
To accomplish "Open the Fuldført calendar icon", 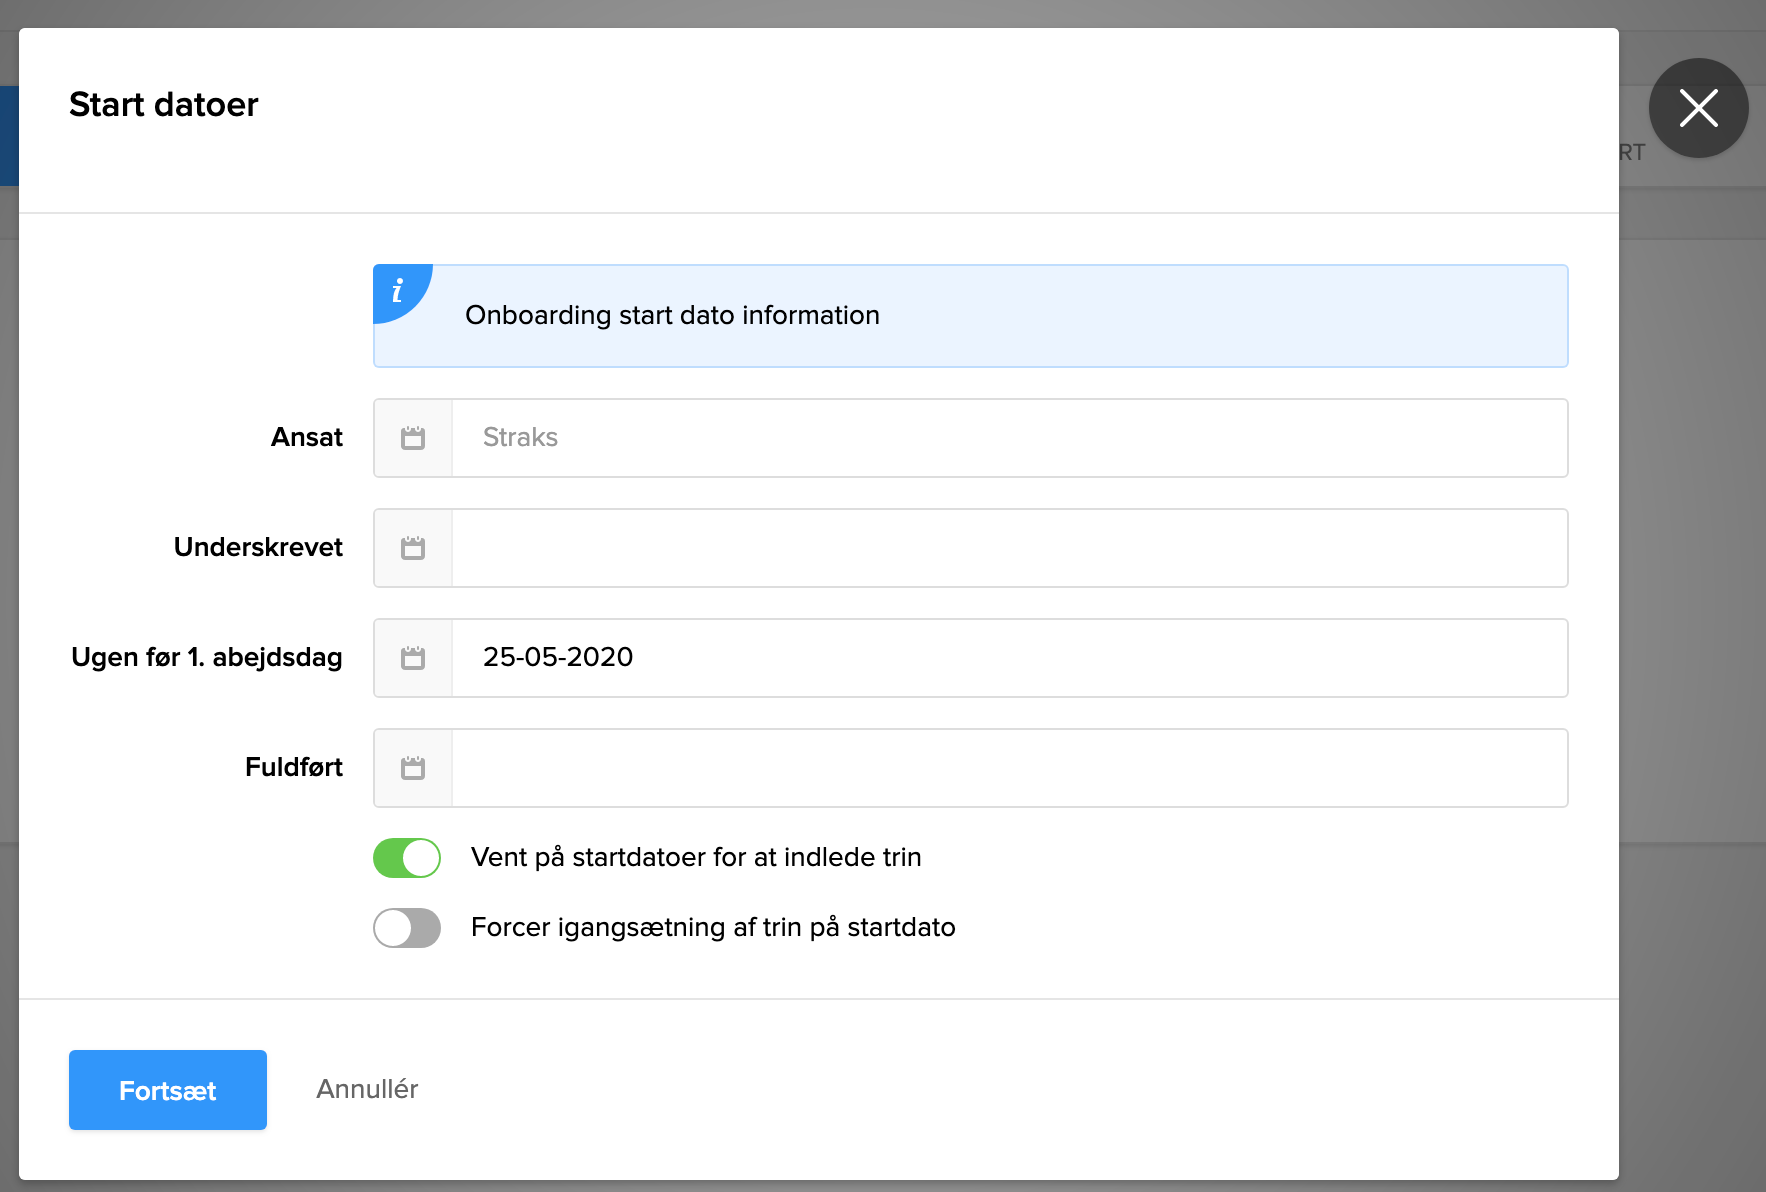I will tap(413, 768).
